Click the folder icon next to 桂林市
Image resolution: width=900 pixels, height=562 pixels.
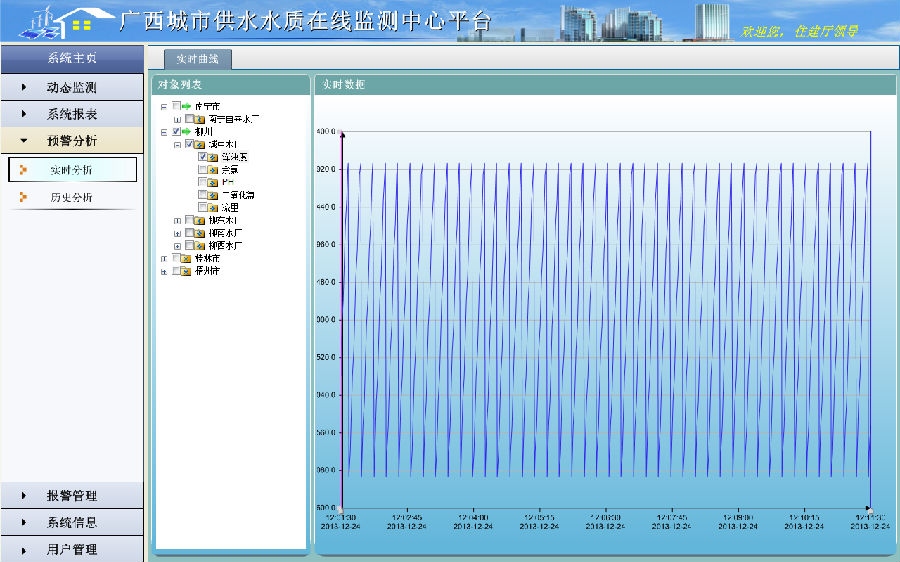coord(186,258)
